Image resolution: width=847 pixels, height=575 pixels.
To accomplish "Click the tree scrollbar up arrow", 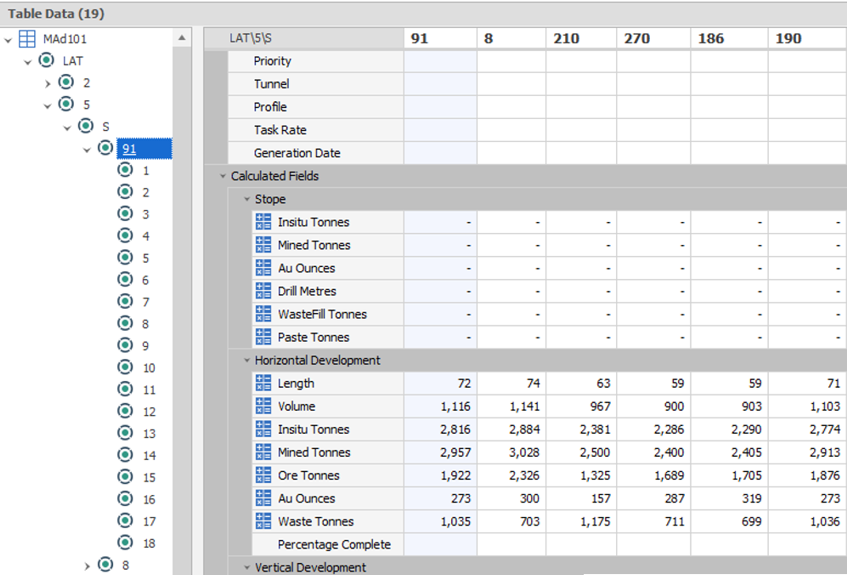I will coord(182,38).
